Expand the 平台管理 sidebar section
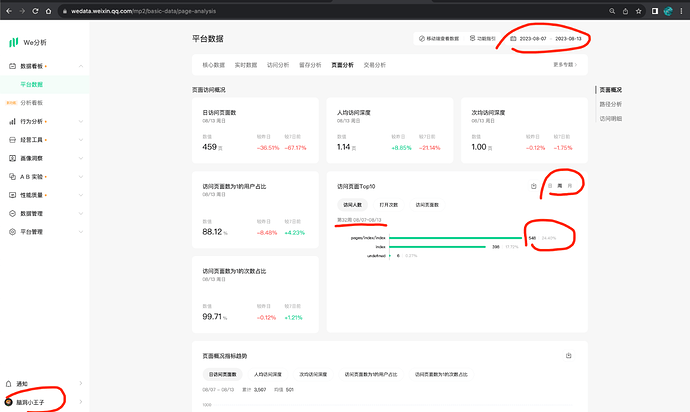 (81, 232)
